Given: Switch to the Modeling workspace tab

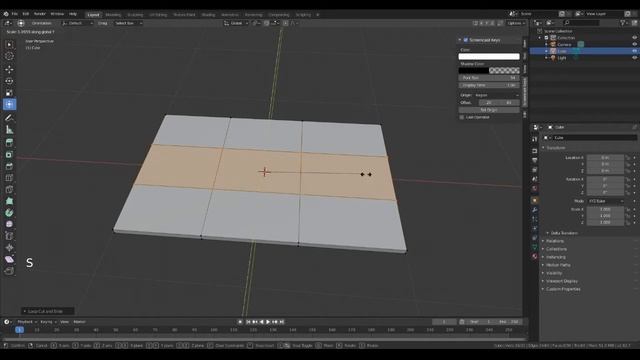Looking at the screenshot, I should (x=113, y=15).
